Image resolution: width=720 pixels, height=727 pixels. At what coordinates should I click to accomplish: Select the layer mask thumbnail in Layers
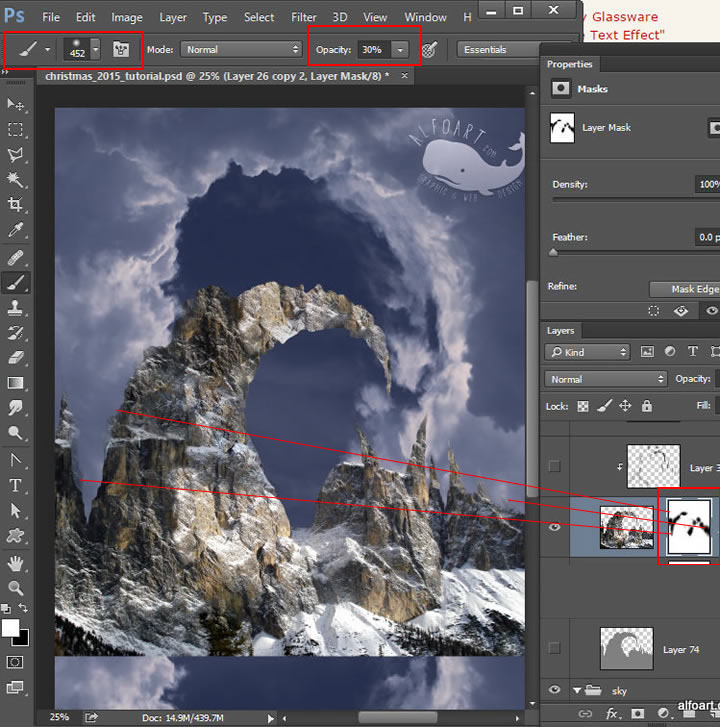[x=687, y=526]
